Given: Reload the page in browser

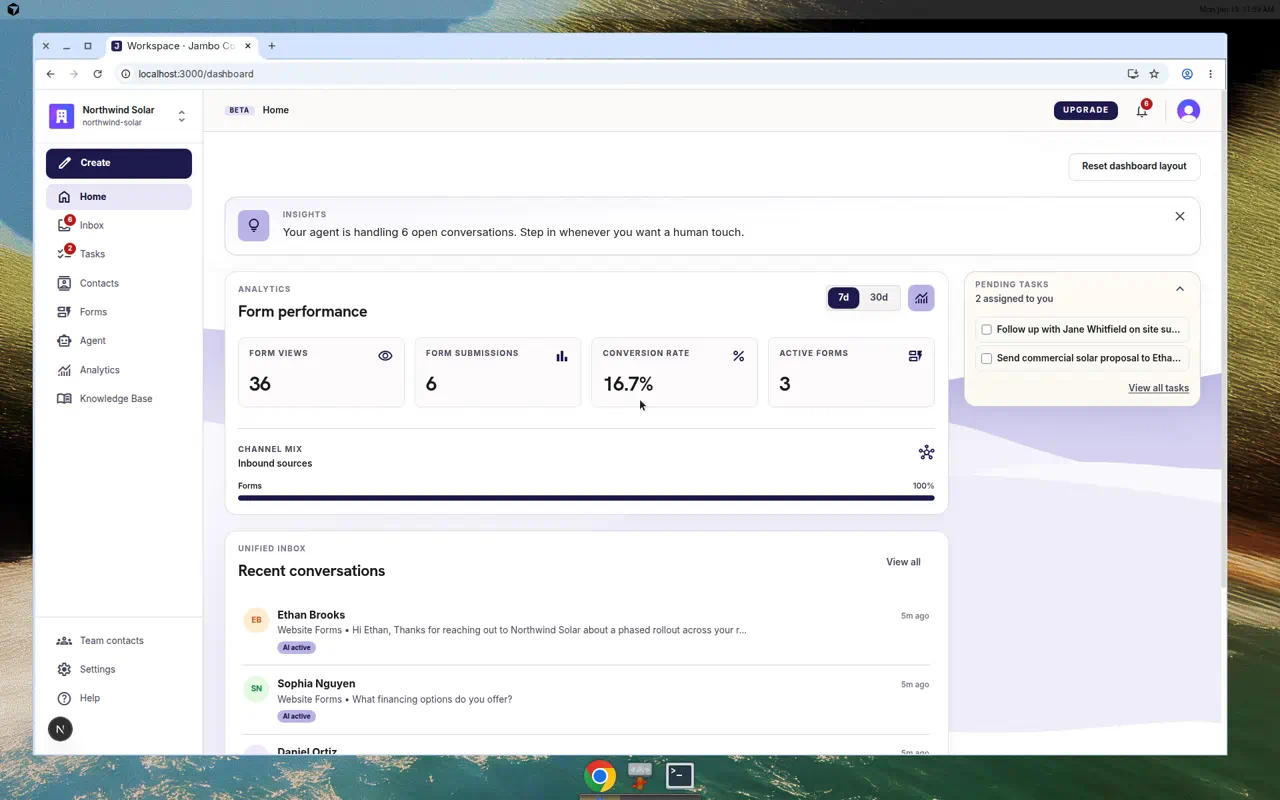Looking at the screenshot, I should click(97, 74).
